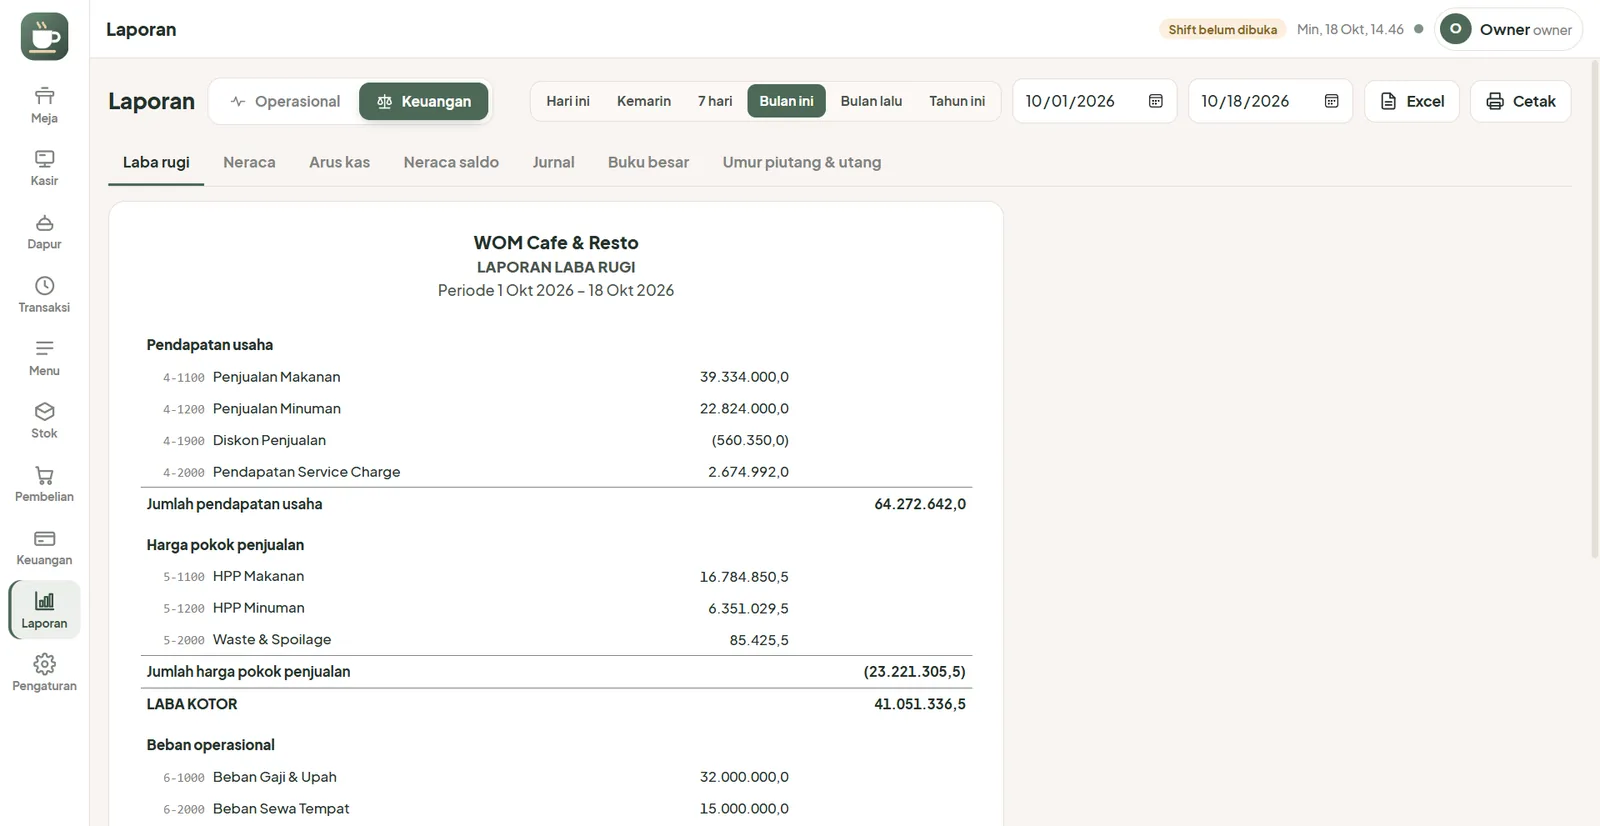Viewport: 1600px width, 826px height.
Task: Open the Meja sidebar section
Action: [44, 105]
